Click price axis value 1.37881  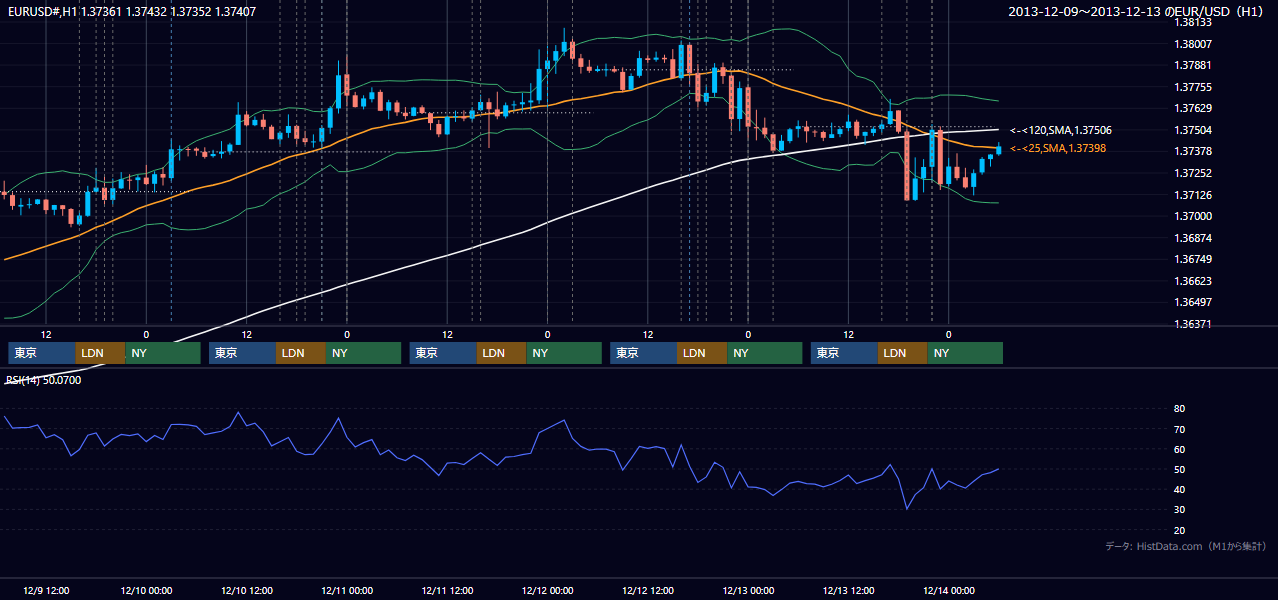1194,66
